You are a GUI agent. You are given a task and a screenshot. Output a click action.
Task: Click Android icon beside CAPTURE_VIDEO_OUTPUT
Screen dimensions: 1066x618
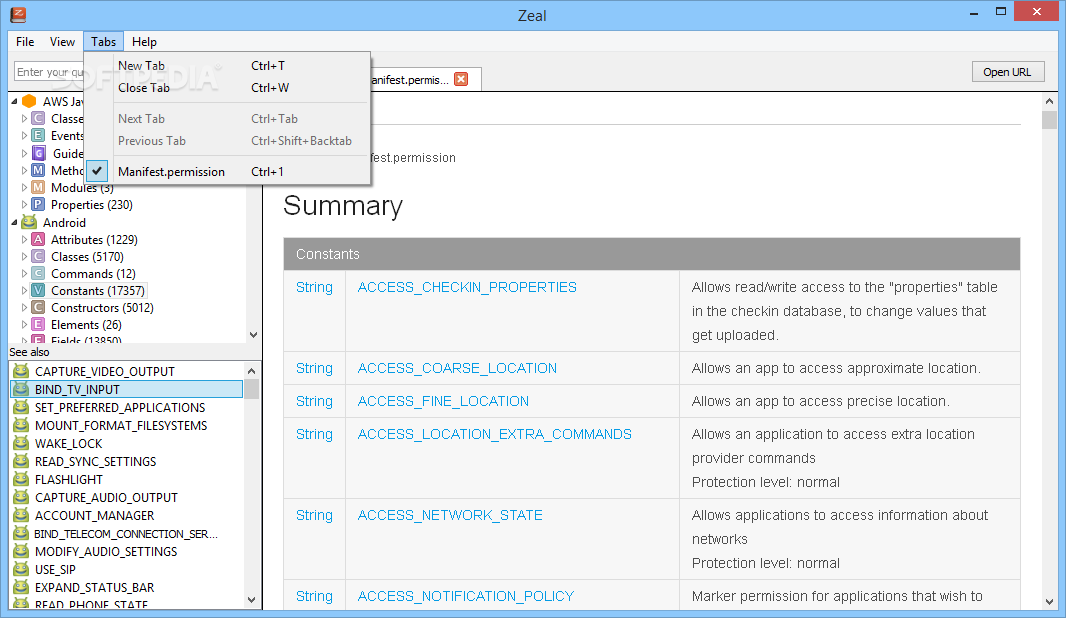click(x=22, y=371)
